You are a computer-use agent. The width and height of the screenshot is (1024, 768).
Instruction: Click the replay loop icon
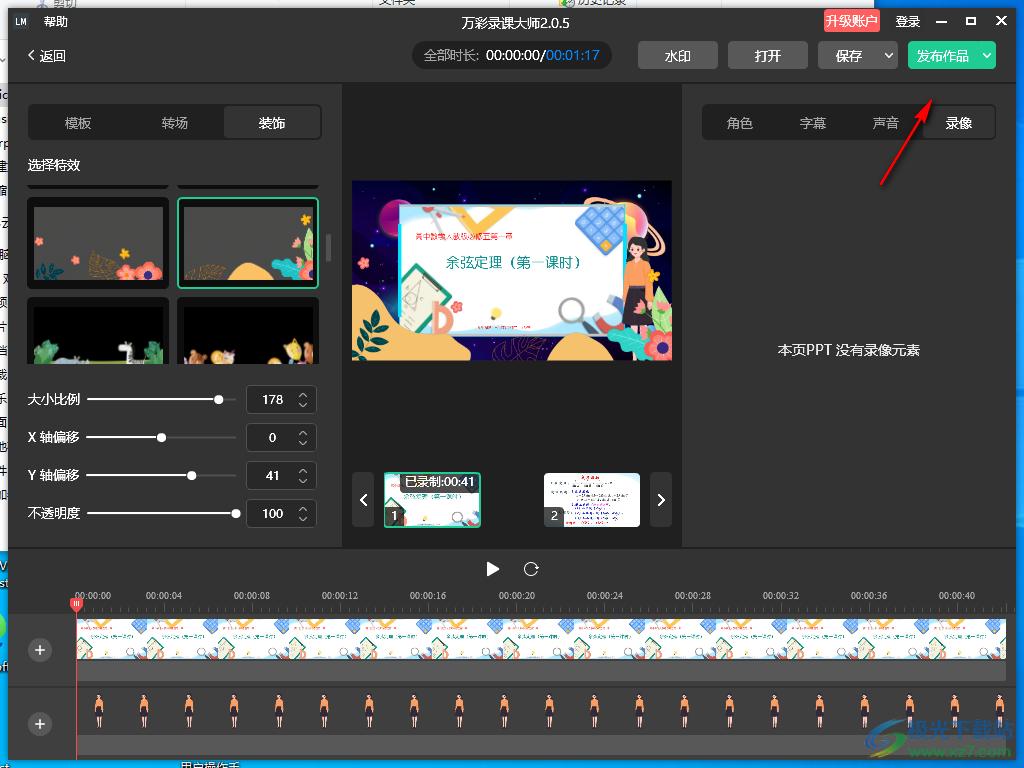pos(531,569)
